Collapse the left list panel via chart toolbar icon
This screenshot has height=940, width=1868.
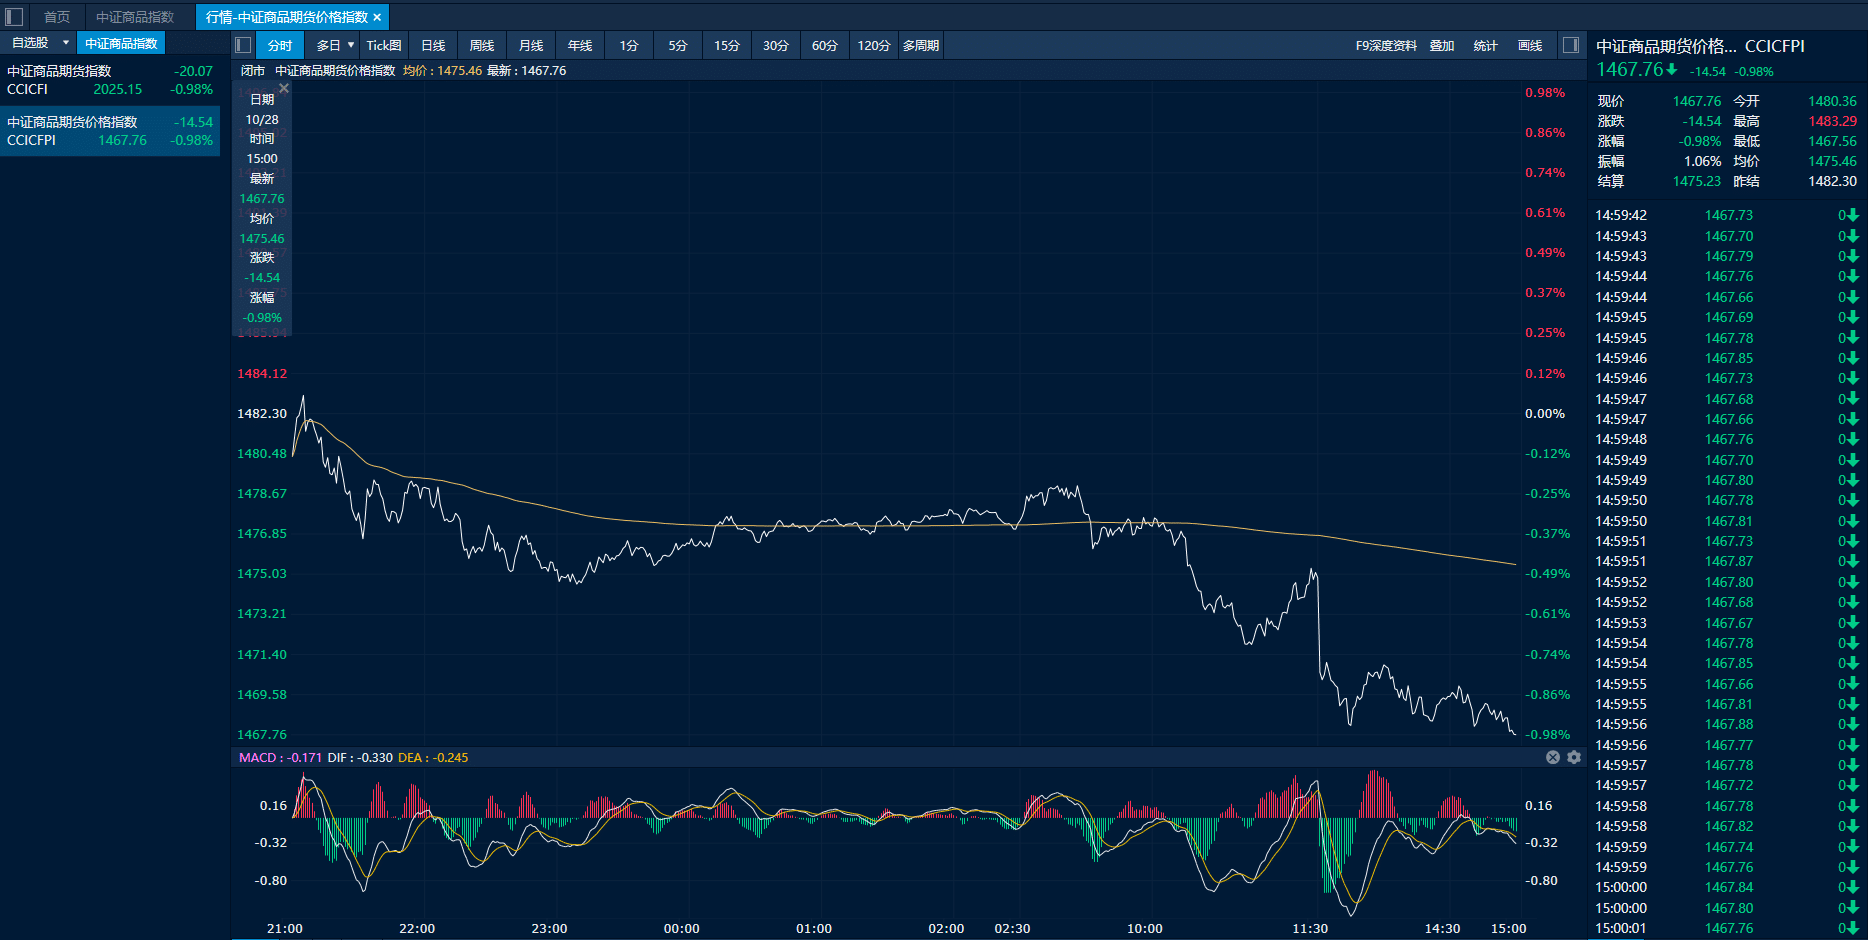tap(243, 45)
